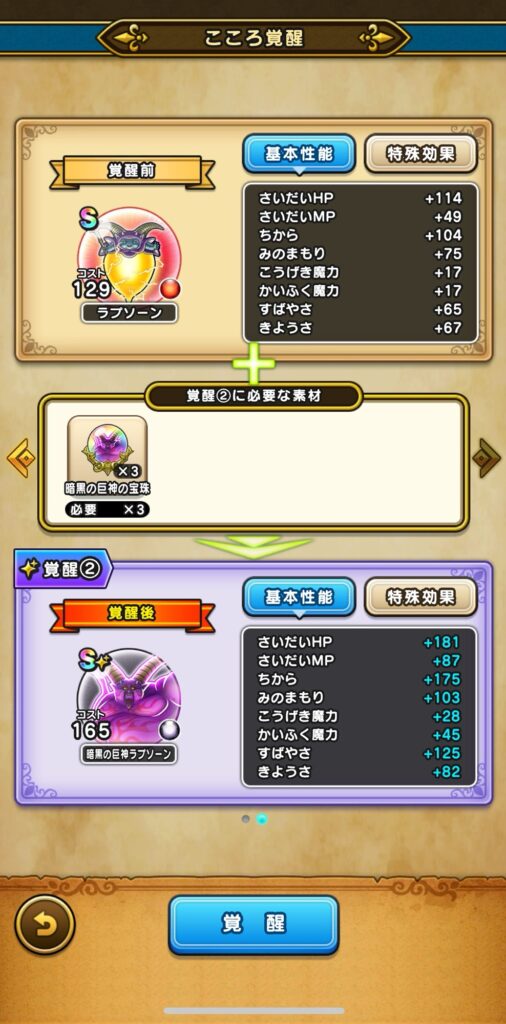This screenshot has width=506, height=1024.
Task: Tap the S rank sparkle icon after awakening
Action: tap(95, 662)
